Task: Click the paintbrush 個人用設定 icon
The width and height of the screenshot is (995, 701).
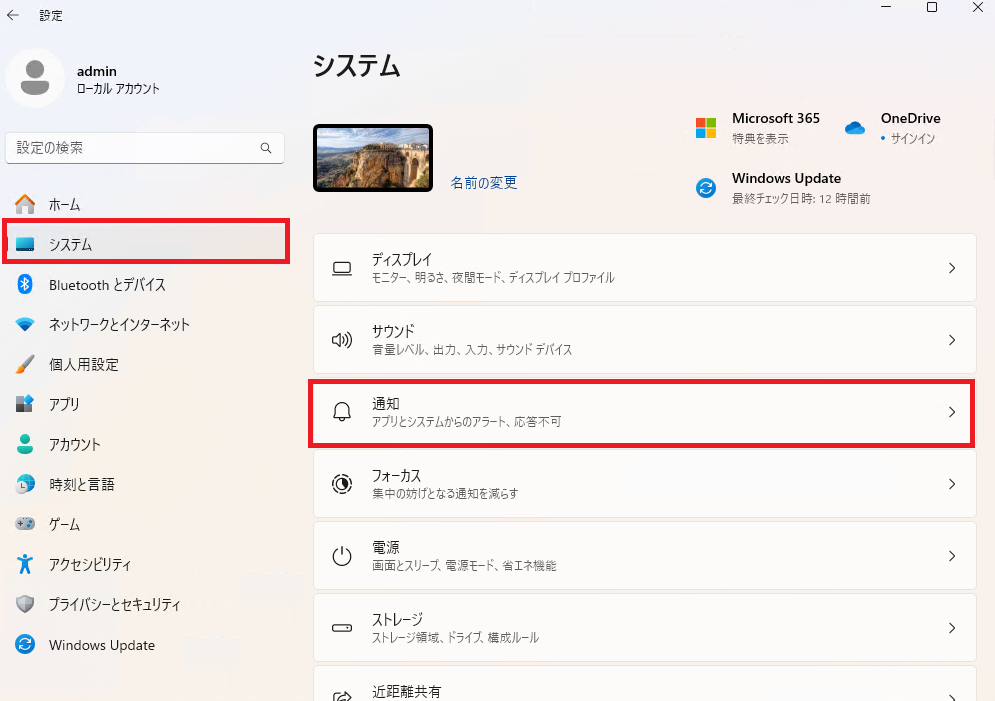Action: (x=25, y=364)
